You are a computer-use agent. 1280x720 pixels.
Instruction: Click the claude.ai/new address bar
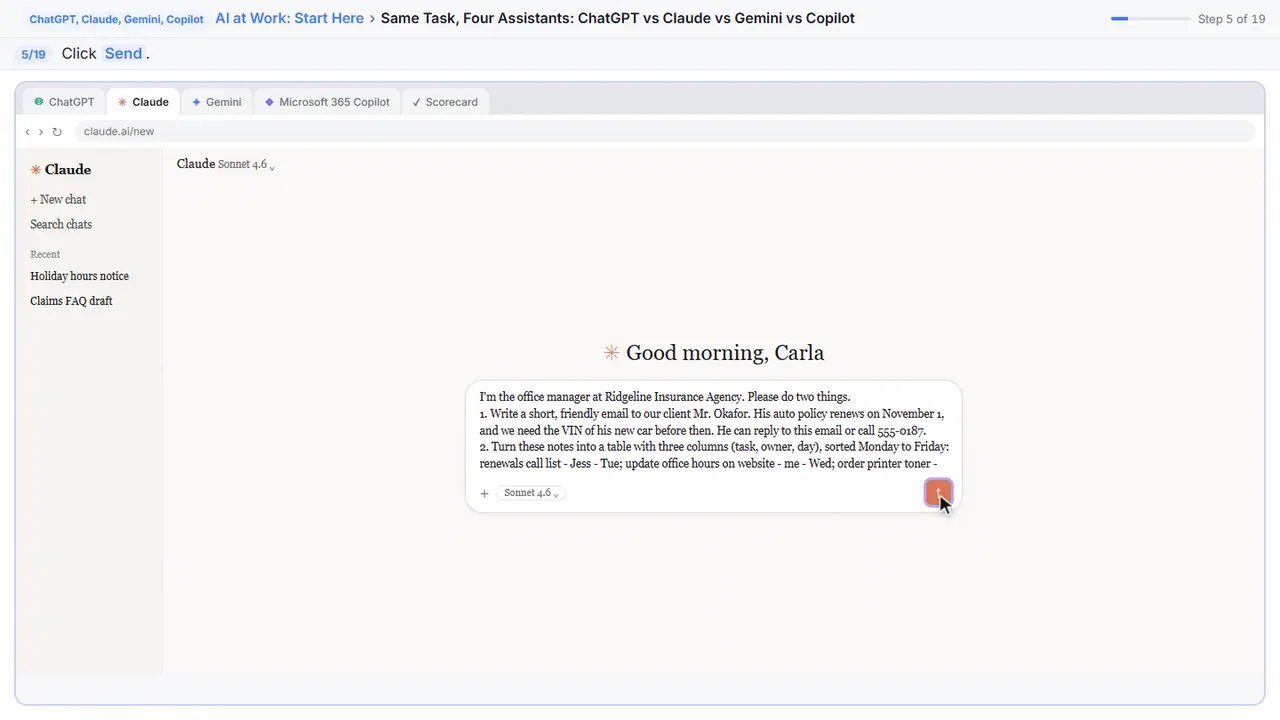pos(664,132)
